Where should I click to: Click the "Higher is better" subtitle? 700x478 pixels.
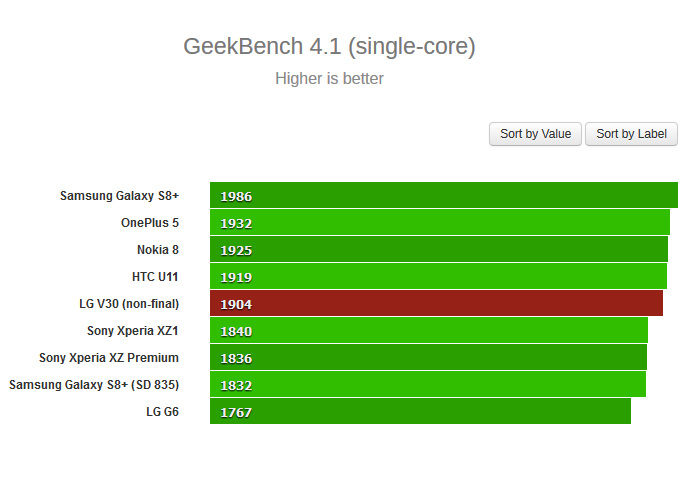tap(329, 79)
